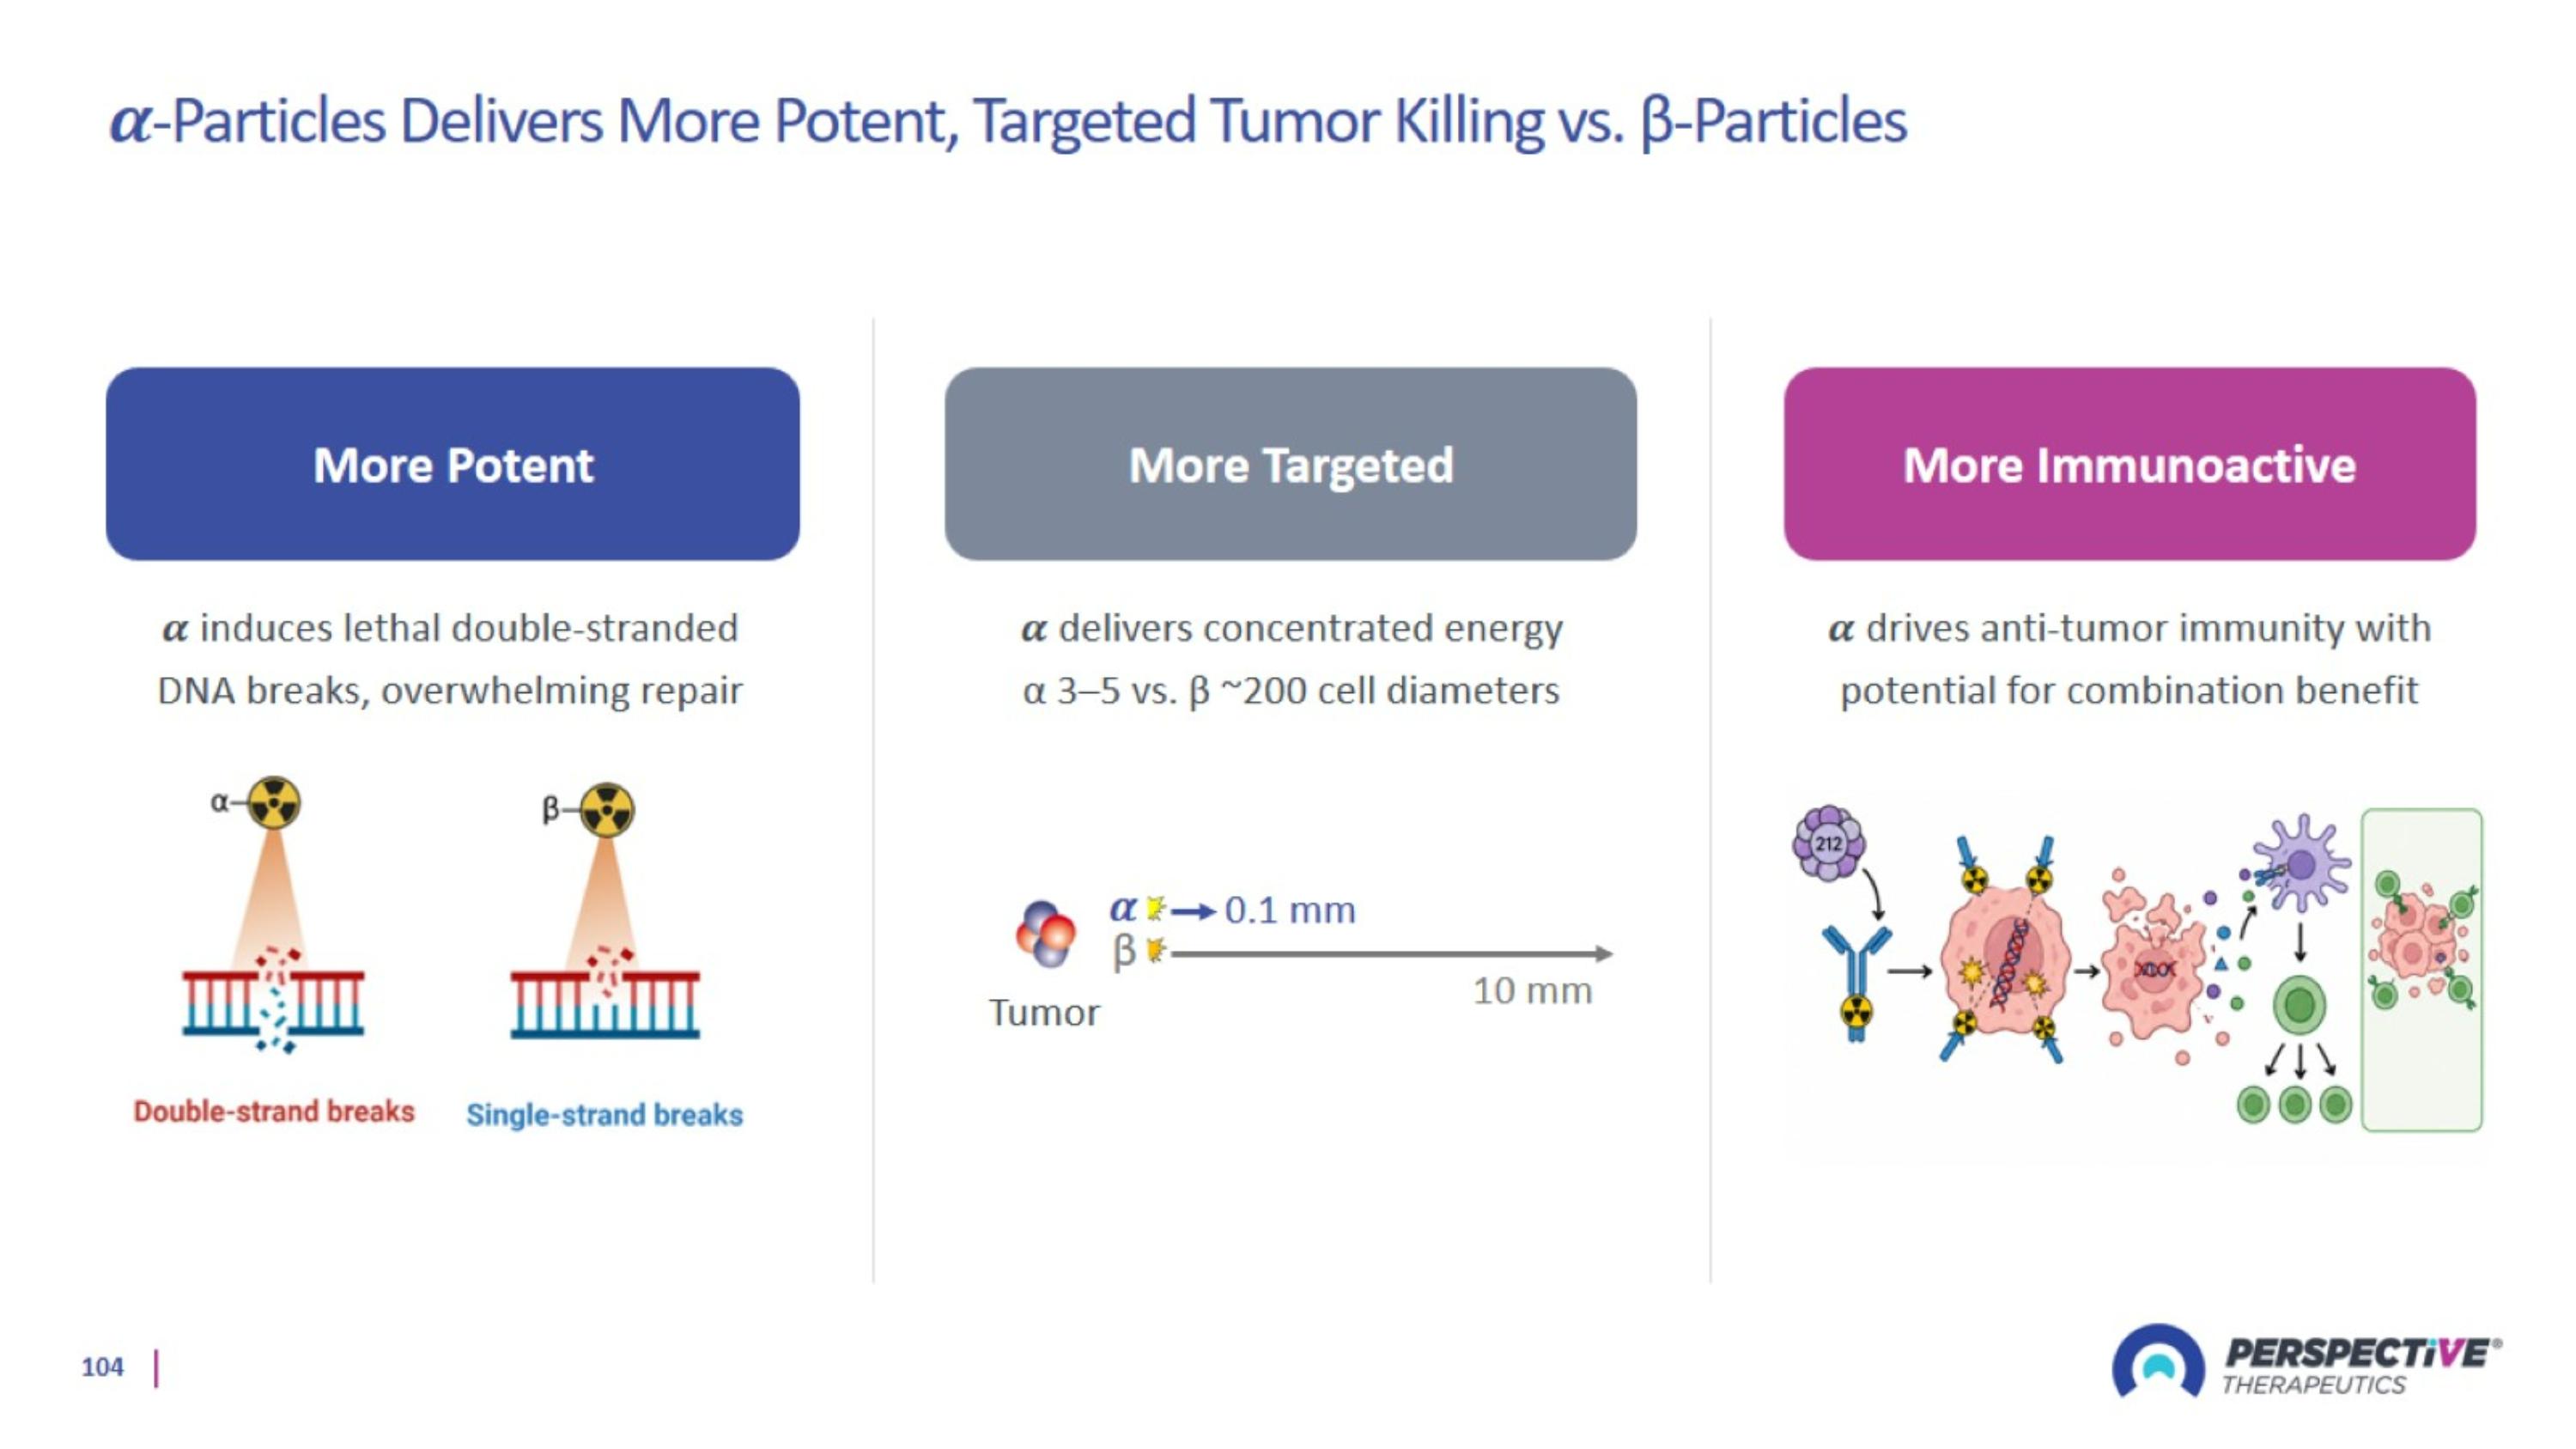This screenshot has height=1449, width=2576.
Task: Click the More Potent blue box
Action: tap(453, 464)
